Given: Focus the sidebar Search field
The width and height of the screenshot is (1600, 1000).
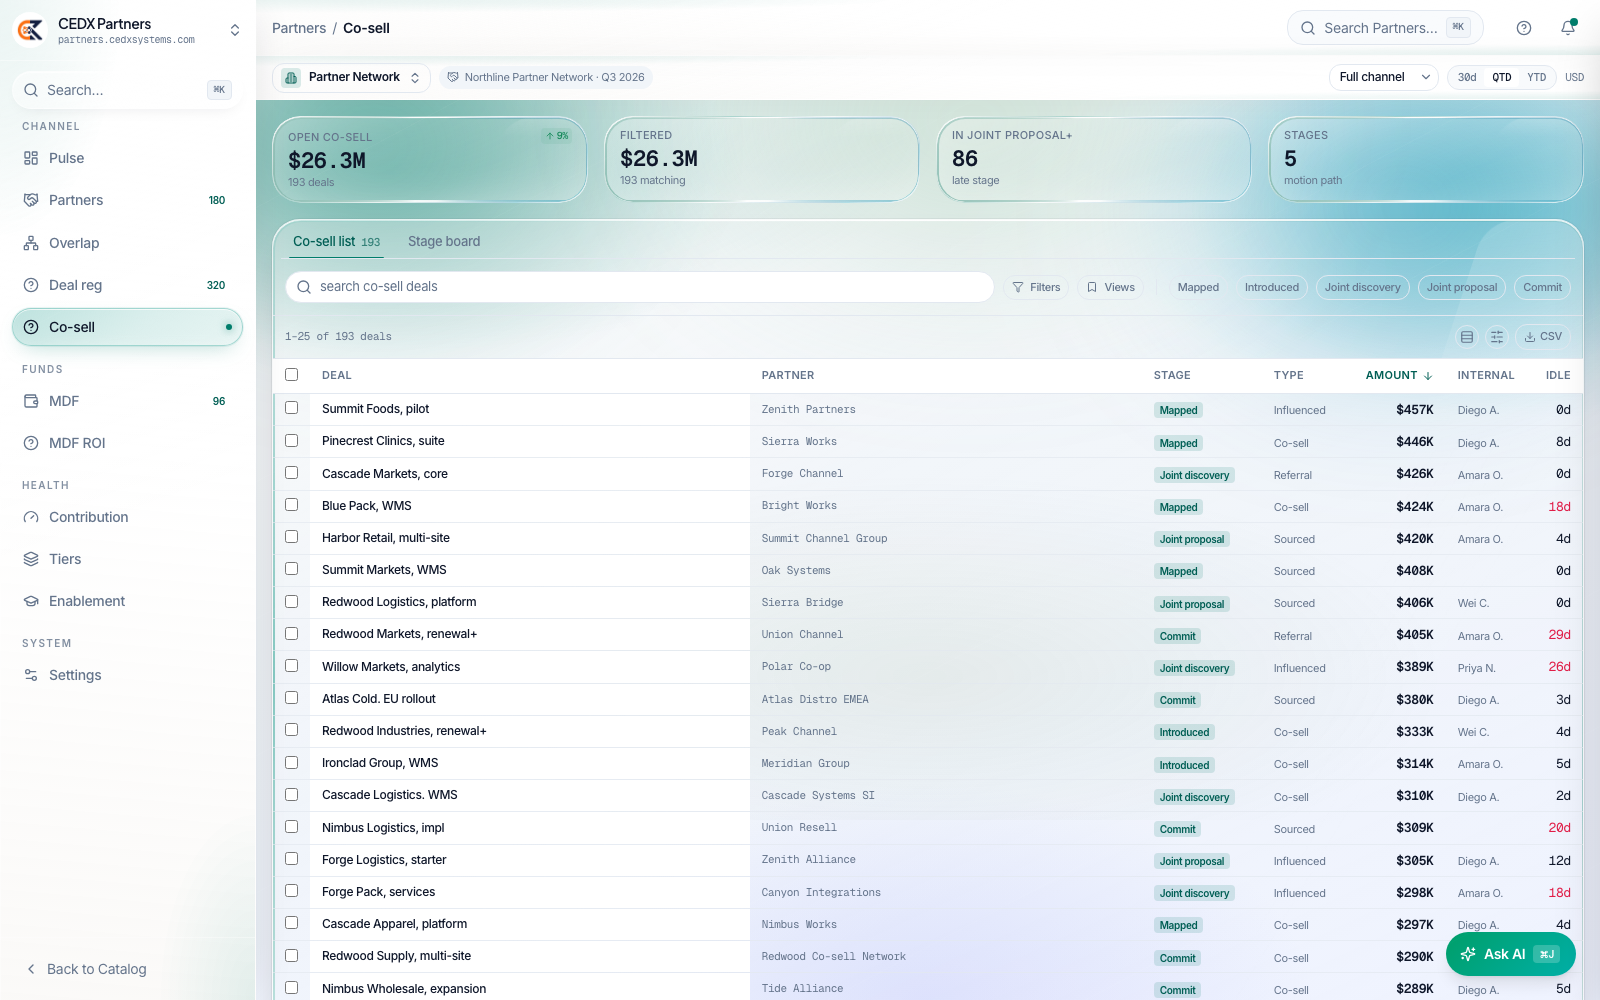Looking at the screenshot, I should click(127, 90).
